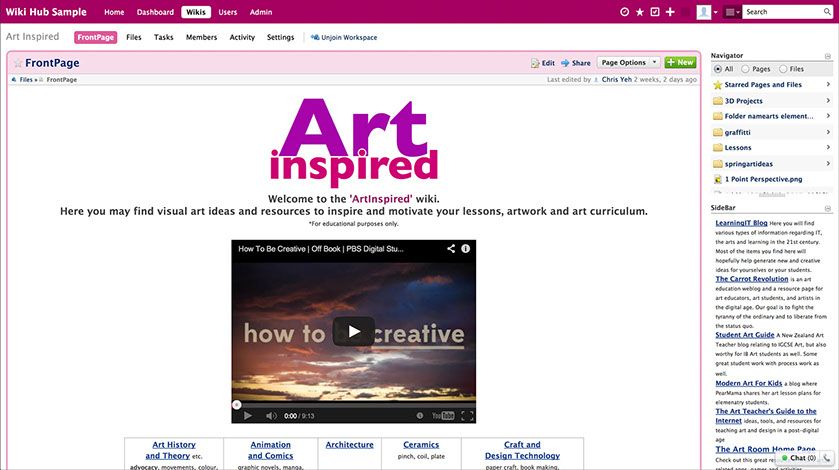Click the Search input field

tap(787, 12)
